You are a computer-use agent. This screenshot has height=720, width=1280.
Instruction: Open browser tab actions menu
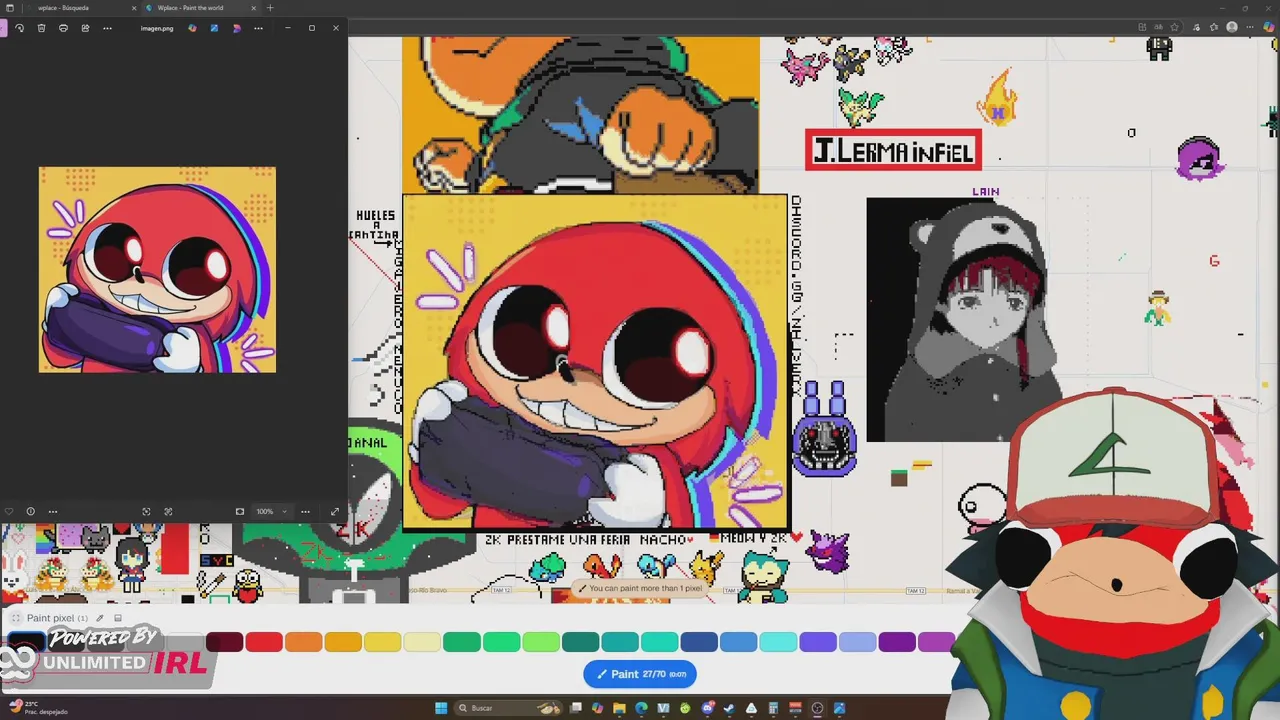click(x=10, y=8)
